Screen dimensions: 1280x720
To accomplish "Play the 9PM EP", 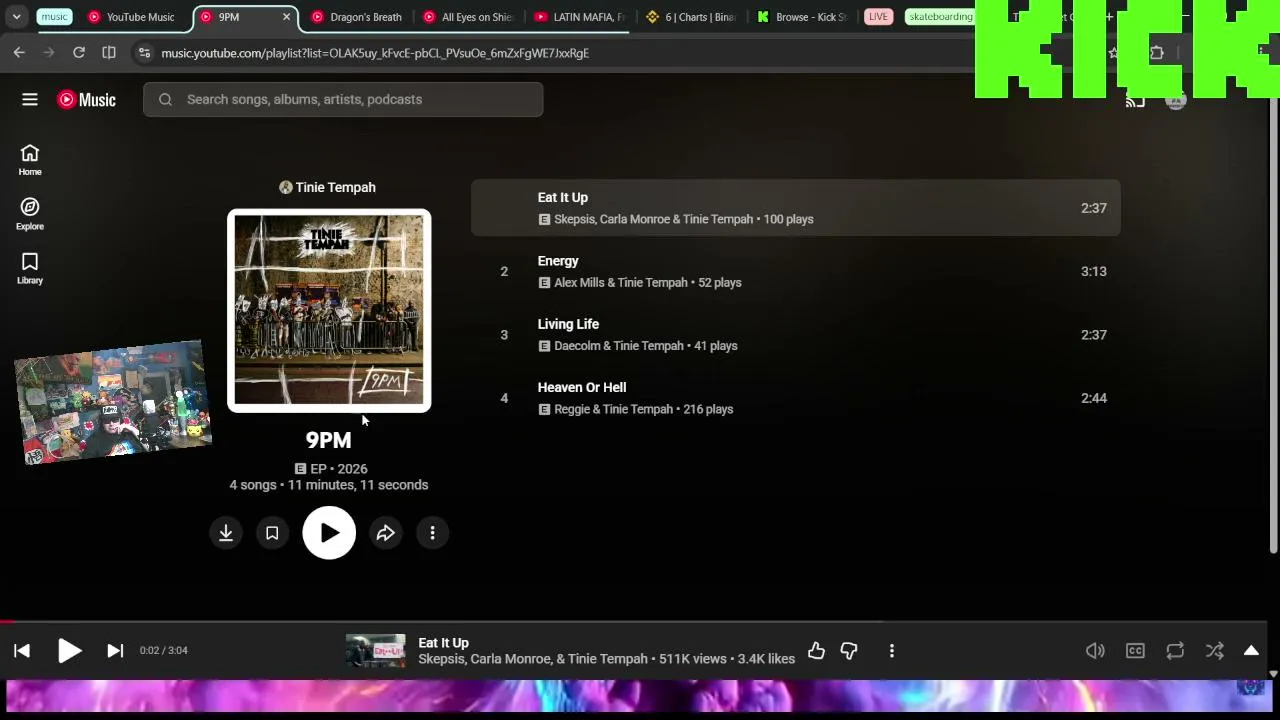I will (x=329, y=533).
